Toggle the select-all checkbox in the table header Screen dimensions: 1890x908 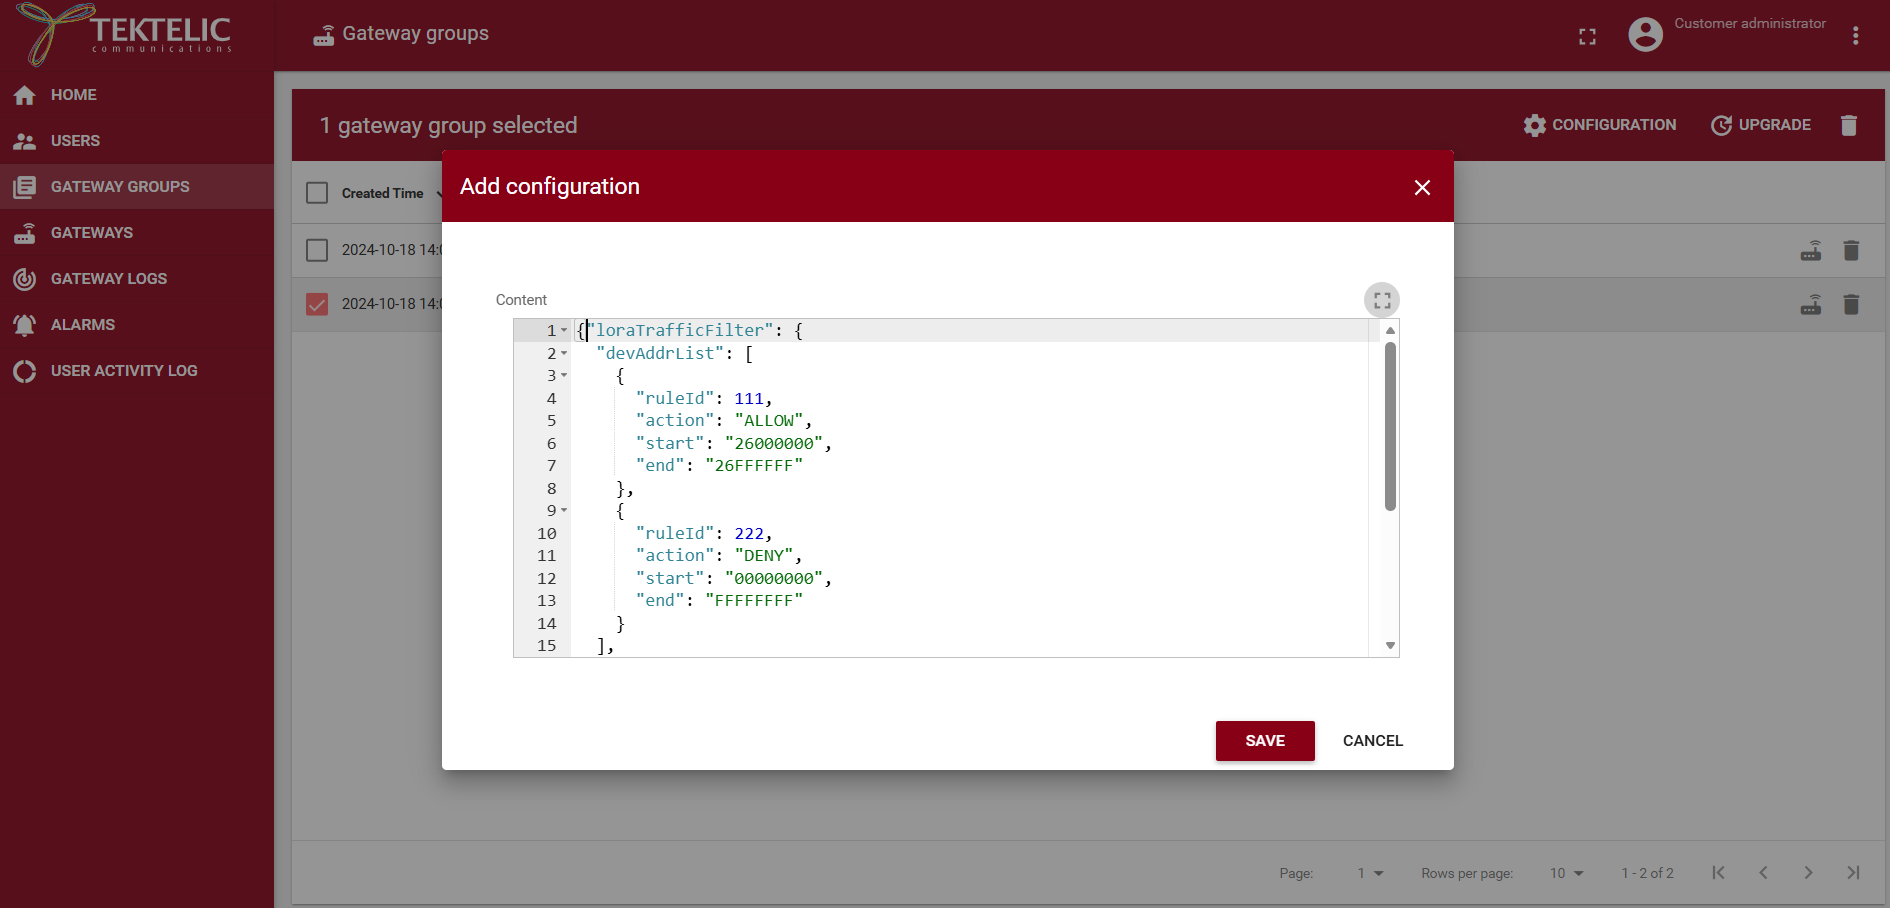317,193
